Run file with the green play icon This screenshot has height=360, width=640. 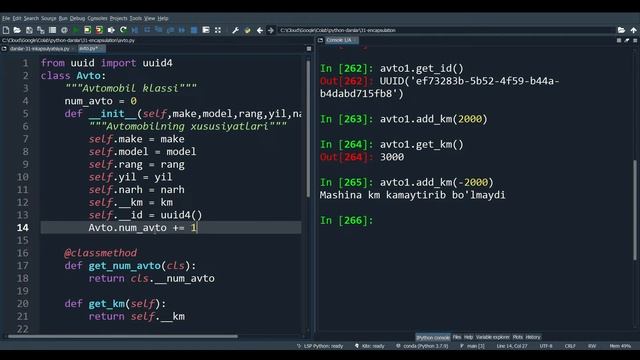click(x=76, y=30)
